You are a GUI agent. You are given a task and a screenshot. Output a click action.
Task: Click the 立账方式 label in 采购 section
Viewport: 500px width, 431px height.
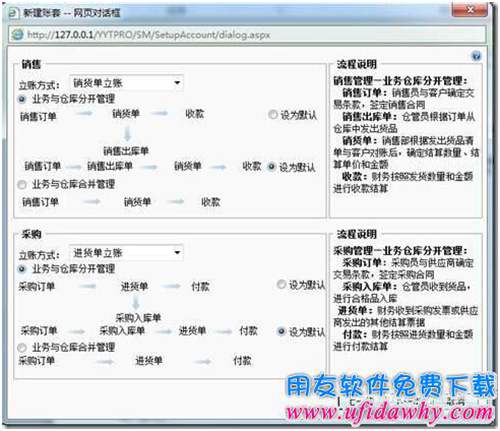[x=39, y=255]
